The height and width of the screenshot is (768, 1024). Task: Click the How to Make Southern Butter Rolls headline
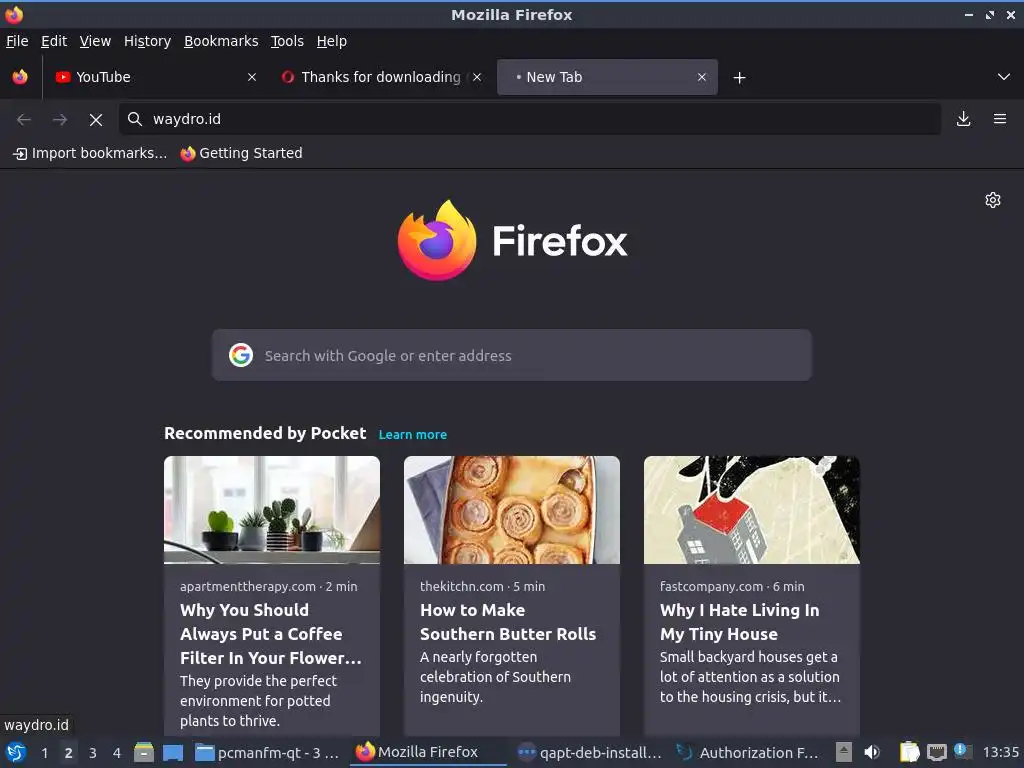507,622
